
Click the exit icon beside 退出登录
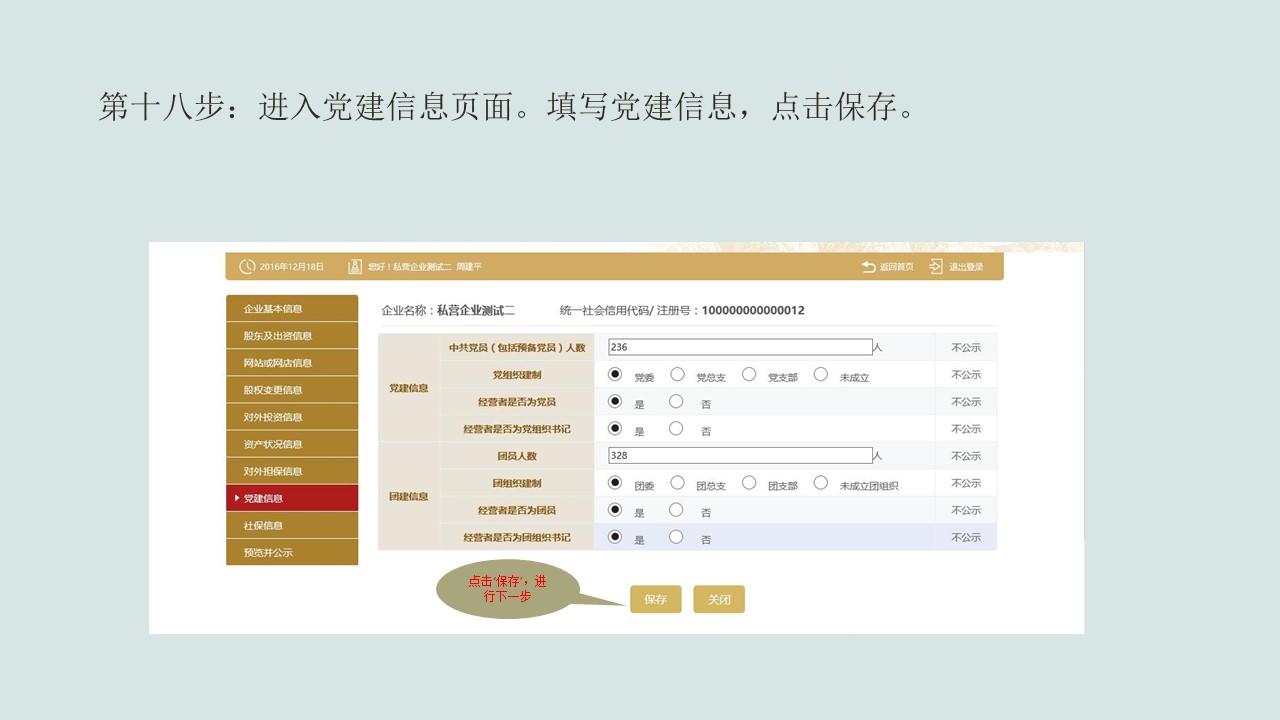pyautogui.click(x=935, y=267)
